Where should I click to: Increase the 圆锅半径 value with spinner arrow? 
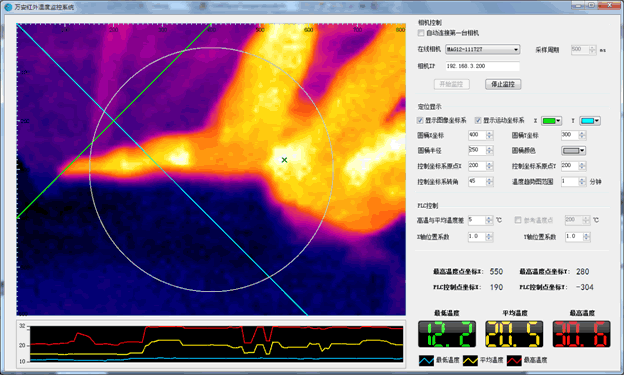489,148
